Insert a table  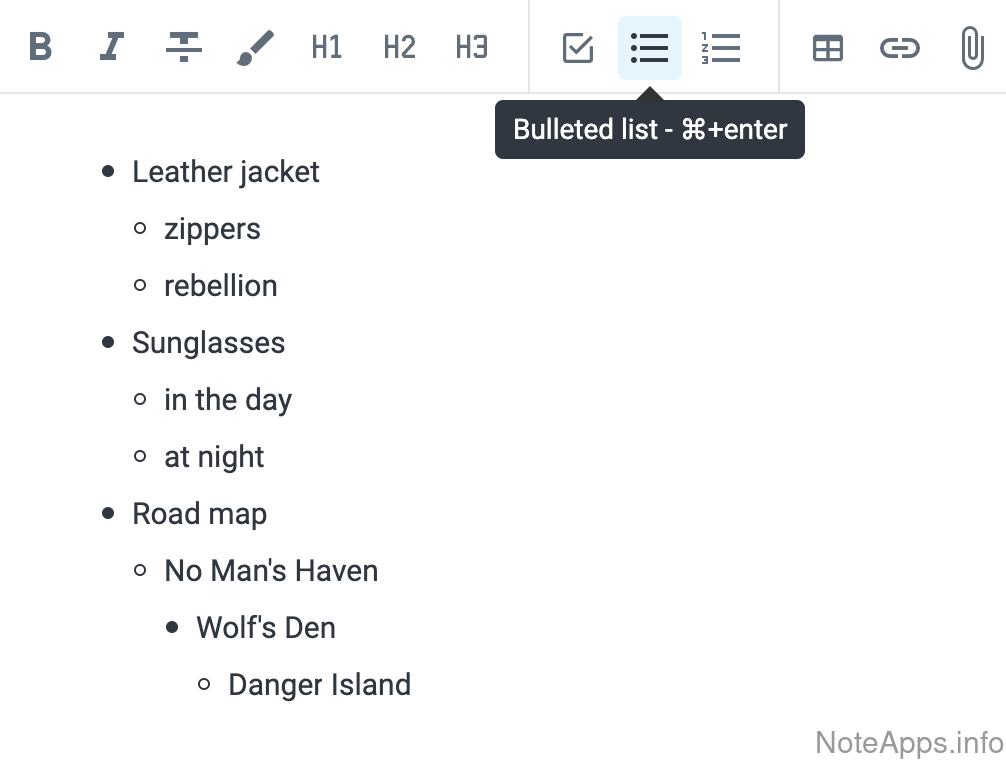828,47
